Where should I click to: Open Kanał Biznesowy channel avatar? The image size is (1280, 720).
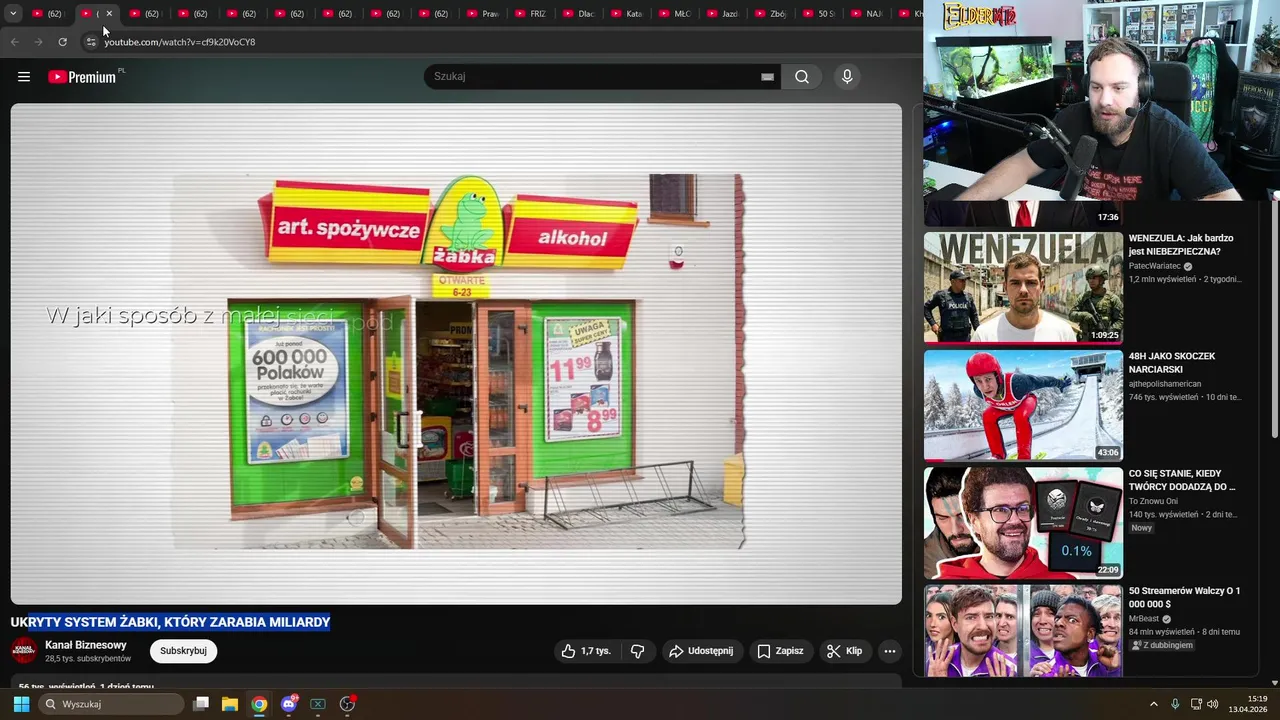tap(24, 651)
